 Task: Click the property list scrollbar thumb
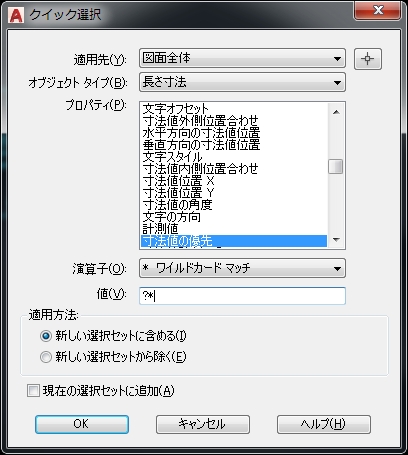pos(336,167)
